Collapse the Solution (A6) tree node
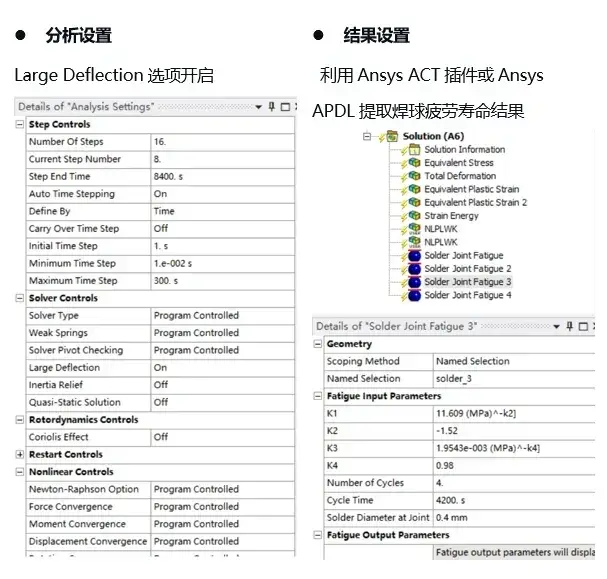This screenshot has width=607, height=579. [x=367, y=136]
